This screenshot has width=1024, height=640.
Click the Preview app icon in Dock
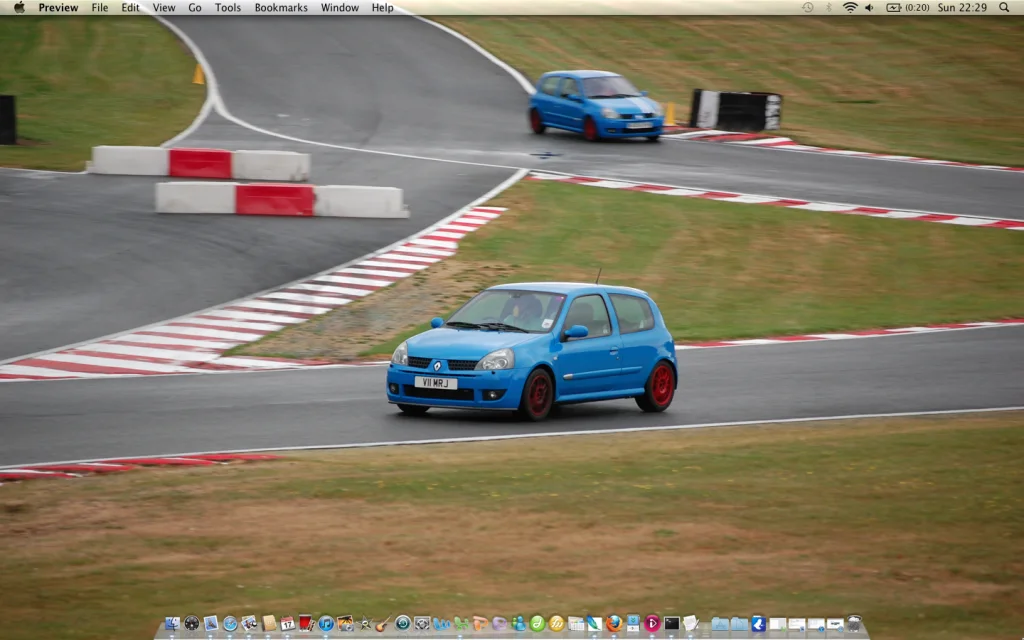point(211,624)
